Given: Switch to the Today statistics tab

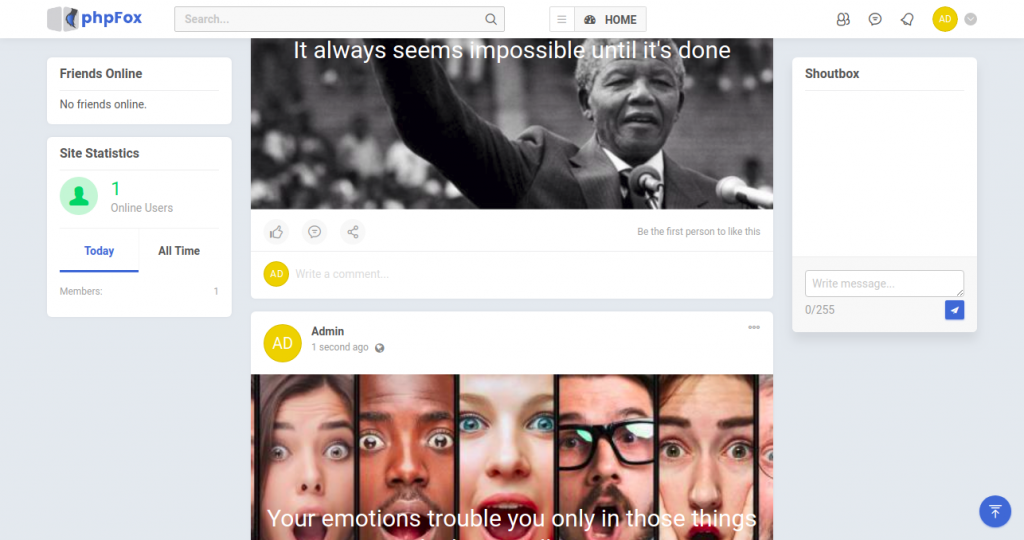Looking at the screenshot, I should (99, 251).
